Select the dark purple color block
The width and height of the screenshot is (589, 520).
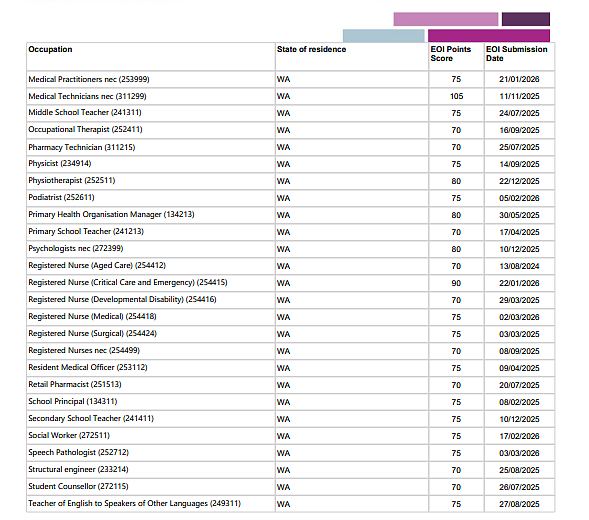coord(526,19)
